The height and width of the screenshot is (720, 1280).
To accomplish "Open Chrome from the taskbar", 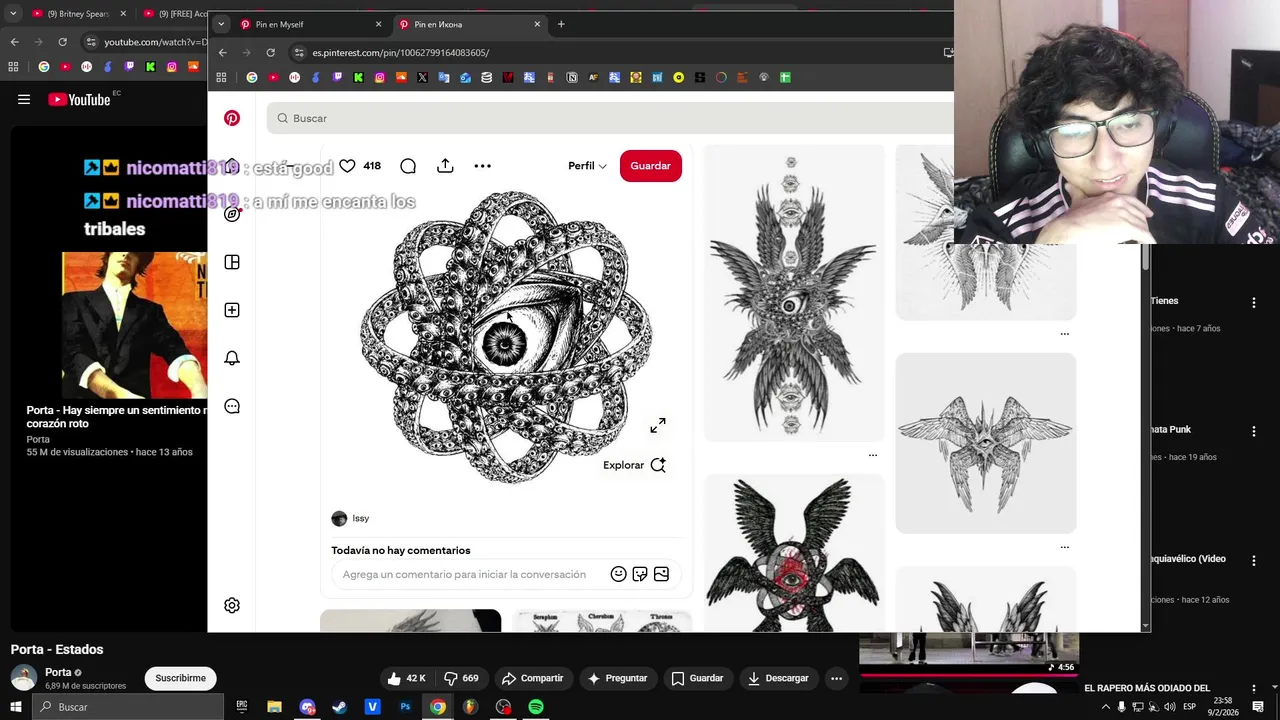I will point(438,707).
